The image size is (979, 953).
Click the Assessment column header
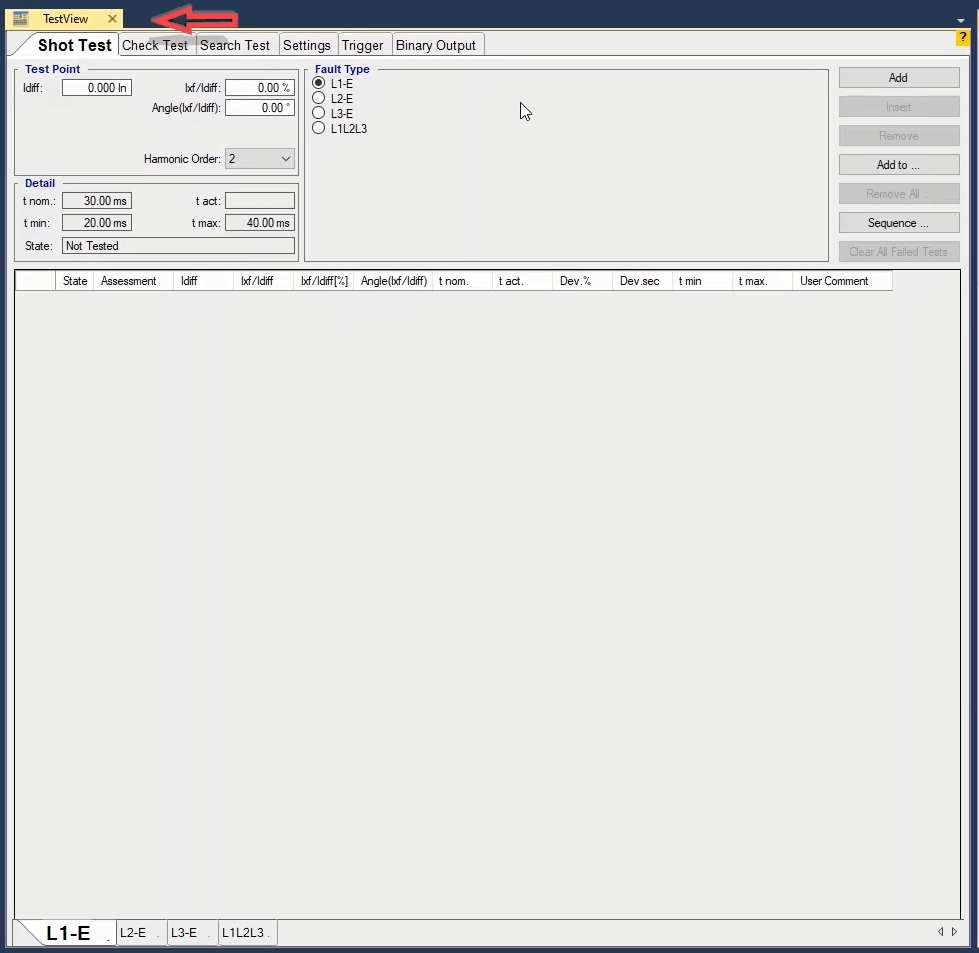(129, 281)
